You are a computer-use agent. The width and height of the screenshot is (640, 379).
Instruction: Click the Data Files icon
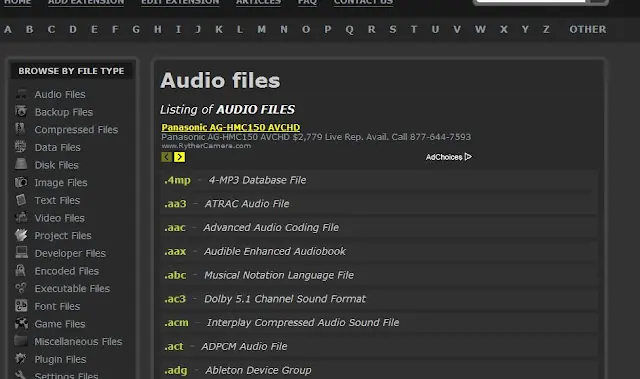coord(20,146)
